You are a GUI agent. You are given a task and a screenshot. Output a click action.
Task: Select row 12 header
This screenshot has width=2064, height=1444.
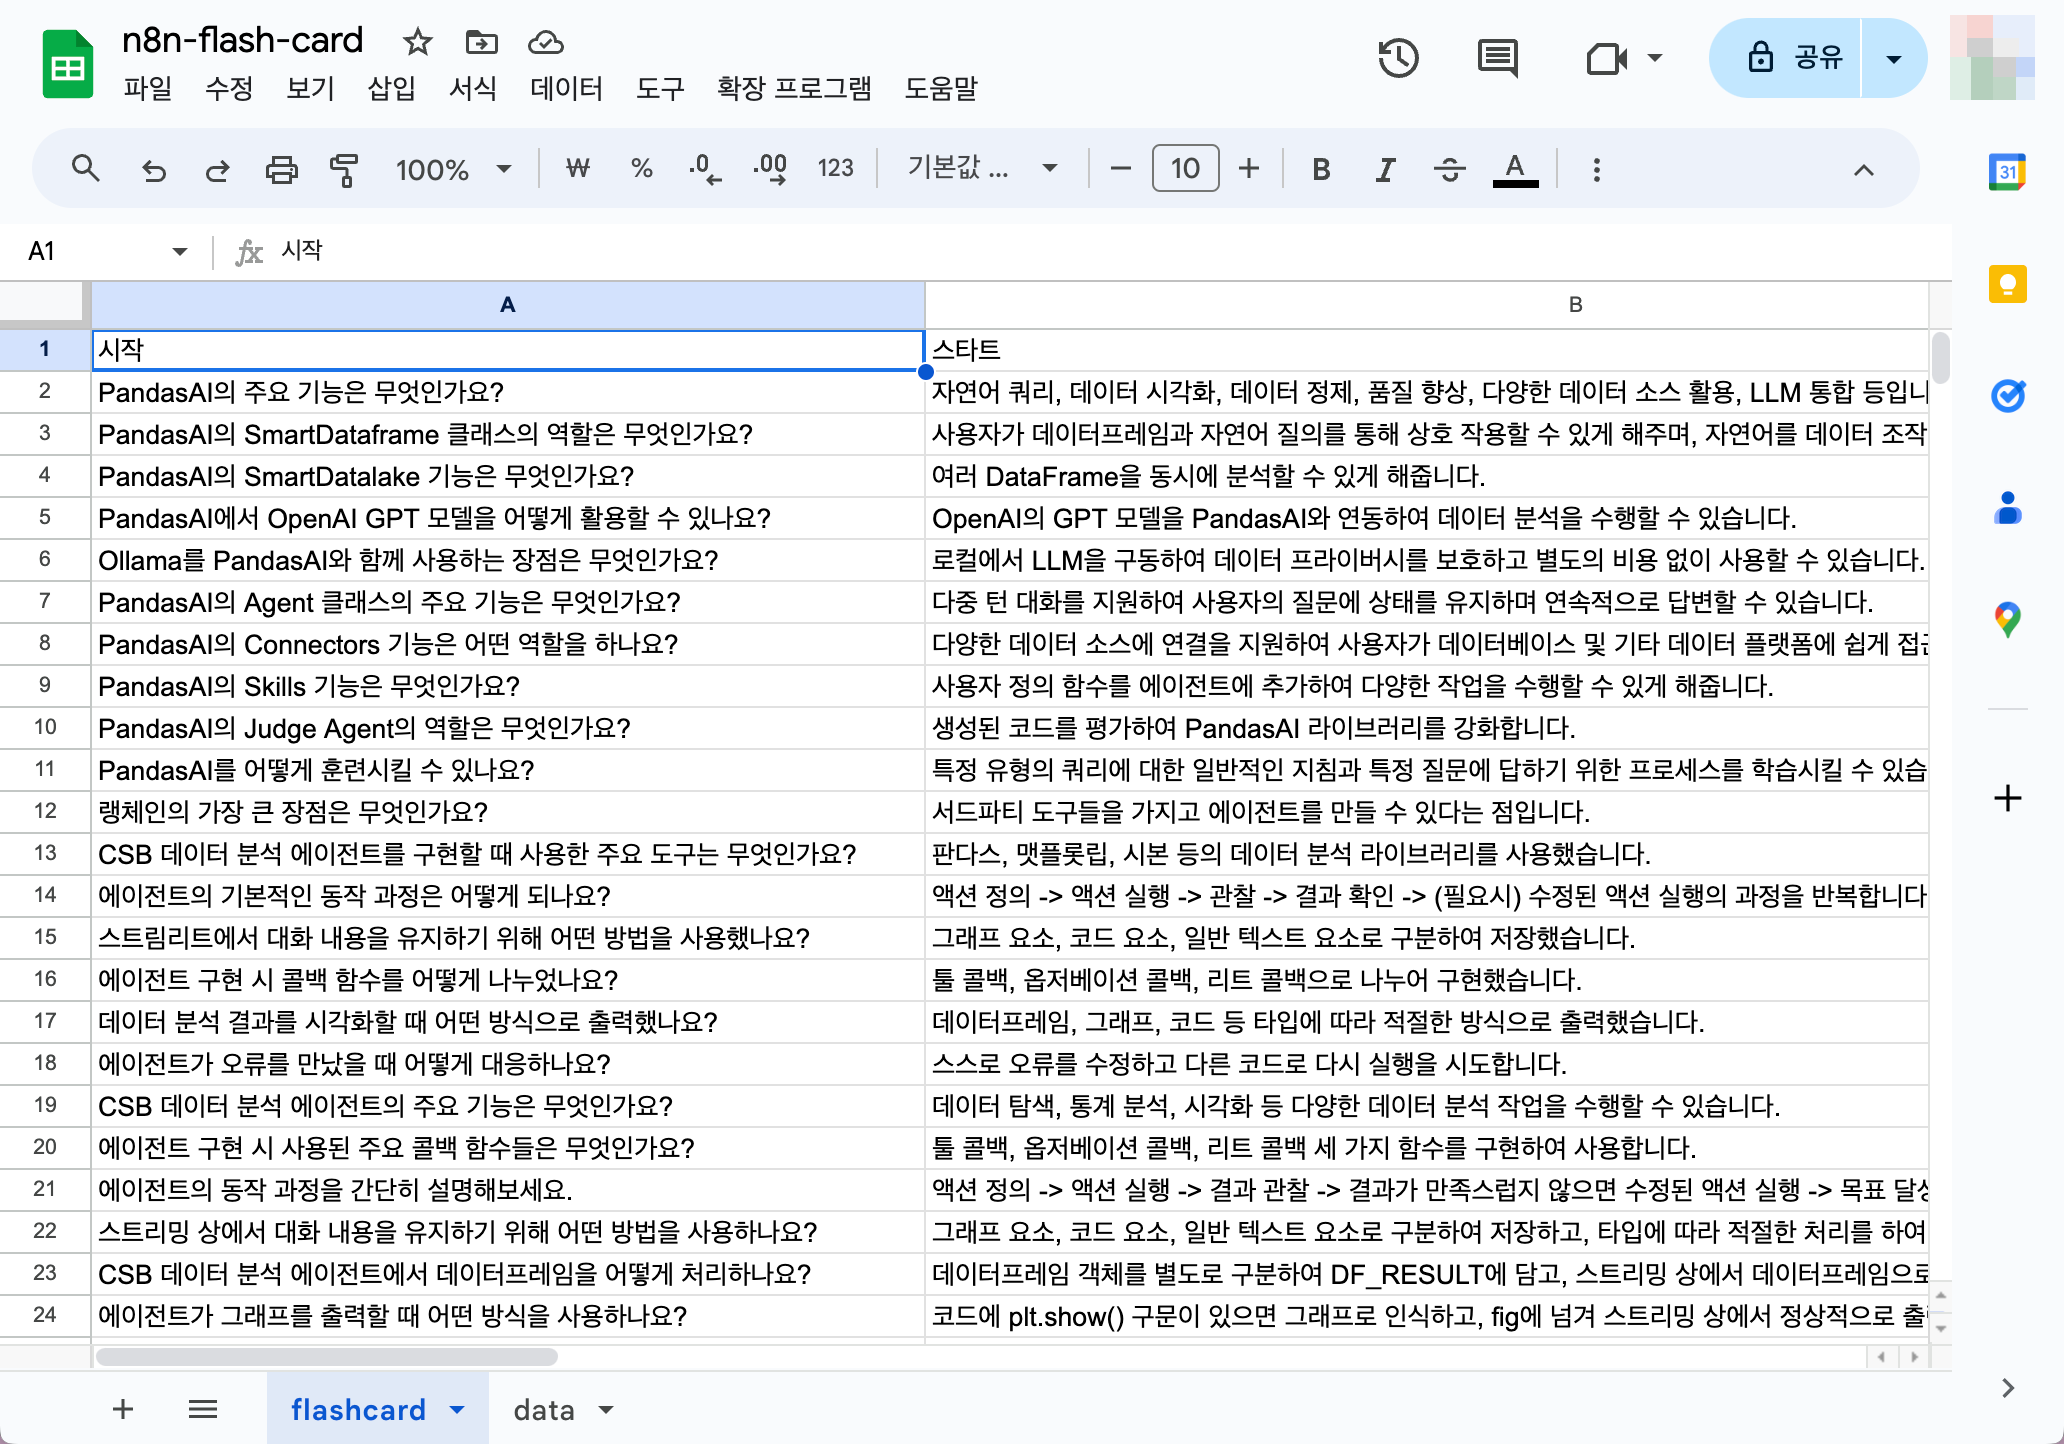pyautogui.click(x=45, y=811)
